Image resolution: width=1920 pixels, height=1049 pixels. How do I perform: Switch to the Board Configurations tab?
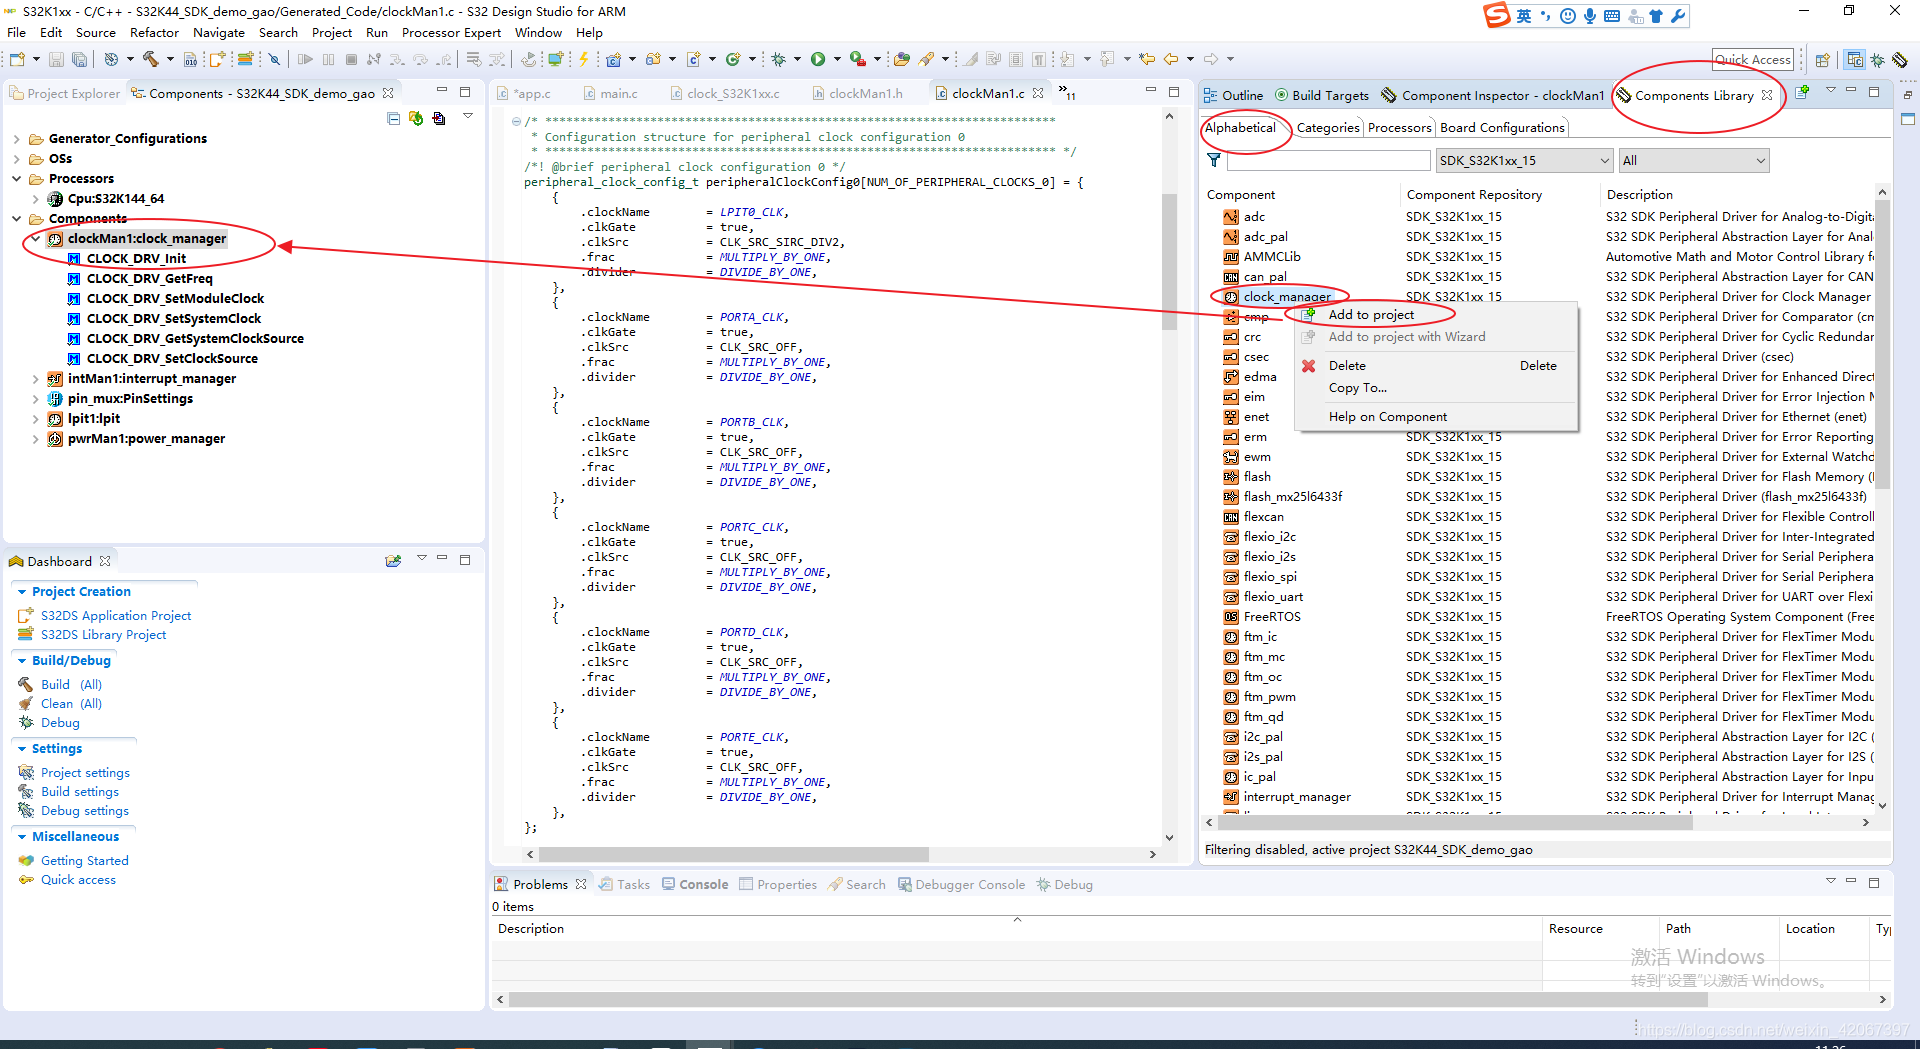pos(1502,127)
